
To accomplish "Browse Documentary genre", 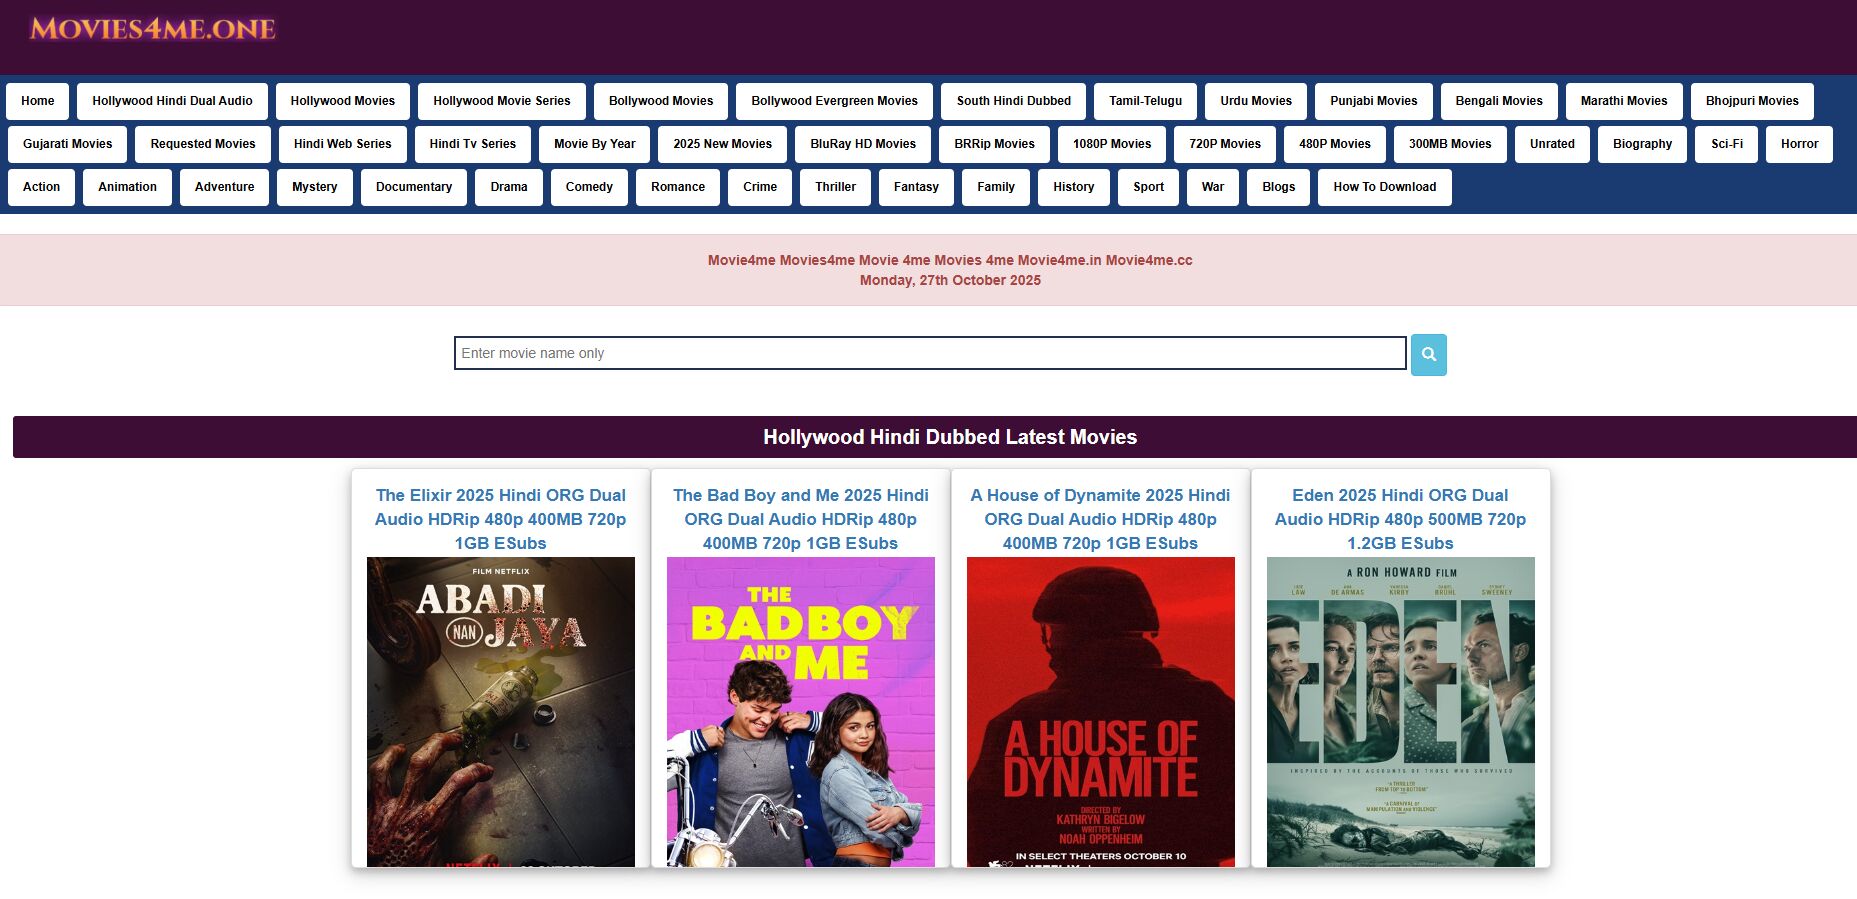I will pos(414,187).
